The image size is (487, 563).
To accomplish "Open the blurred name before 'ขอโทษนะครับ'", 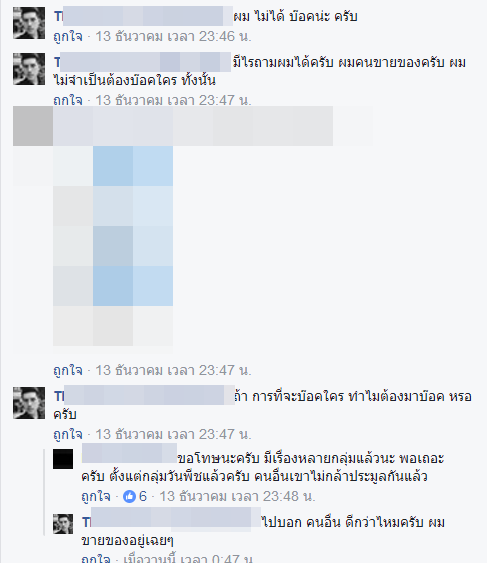I will (129, 453).
